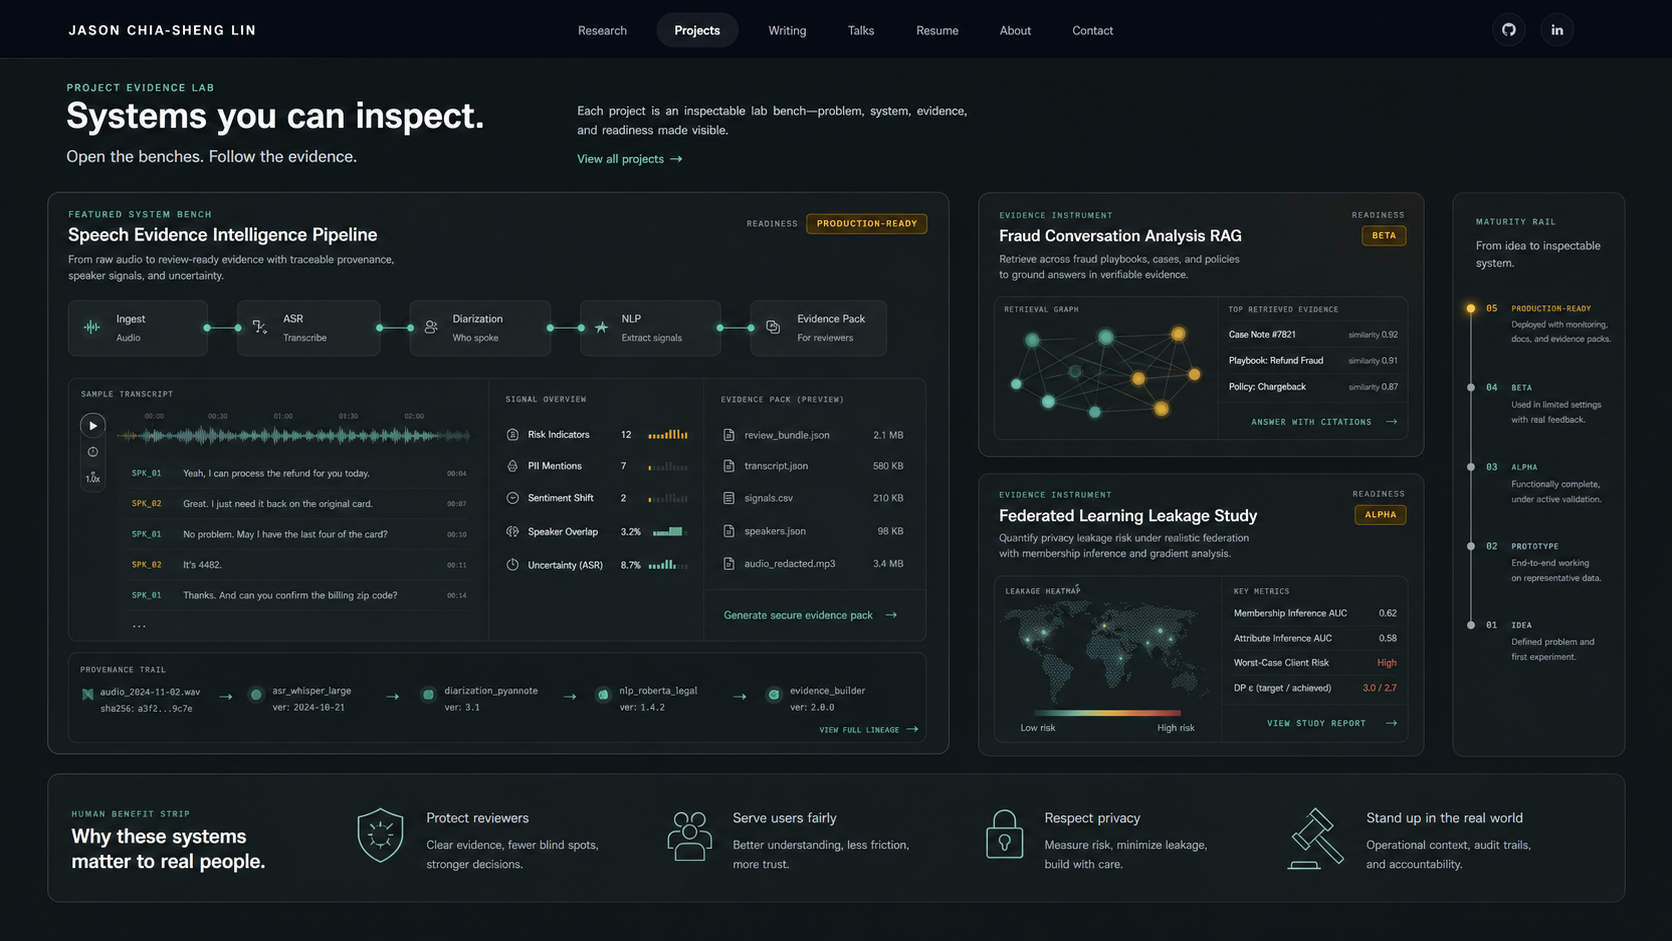The height and width of the screenshot is (941, 1672).
Task: Open the Writing nav item
Action: pos(787,31)
